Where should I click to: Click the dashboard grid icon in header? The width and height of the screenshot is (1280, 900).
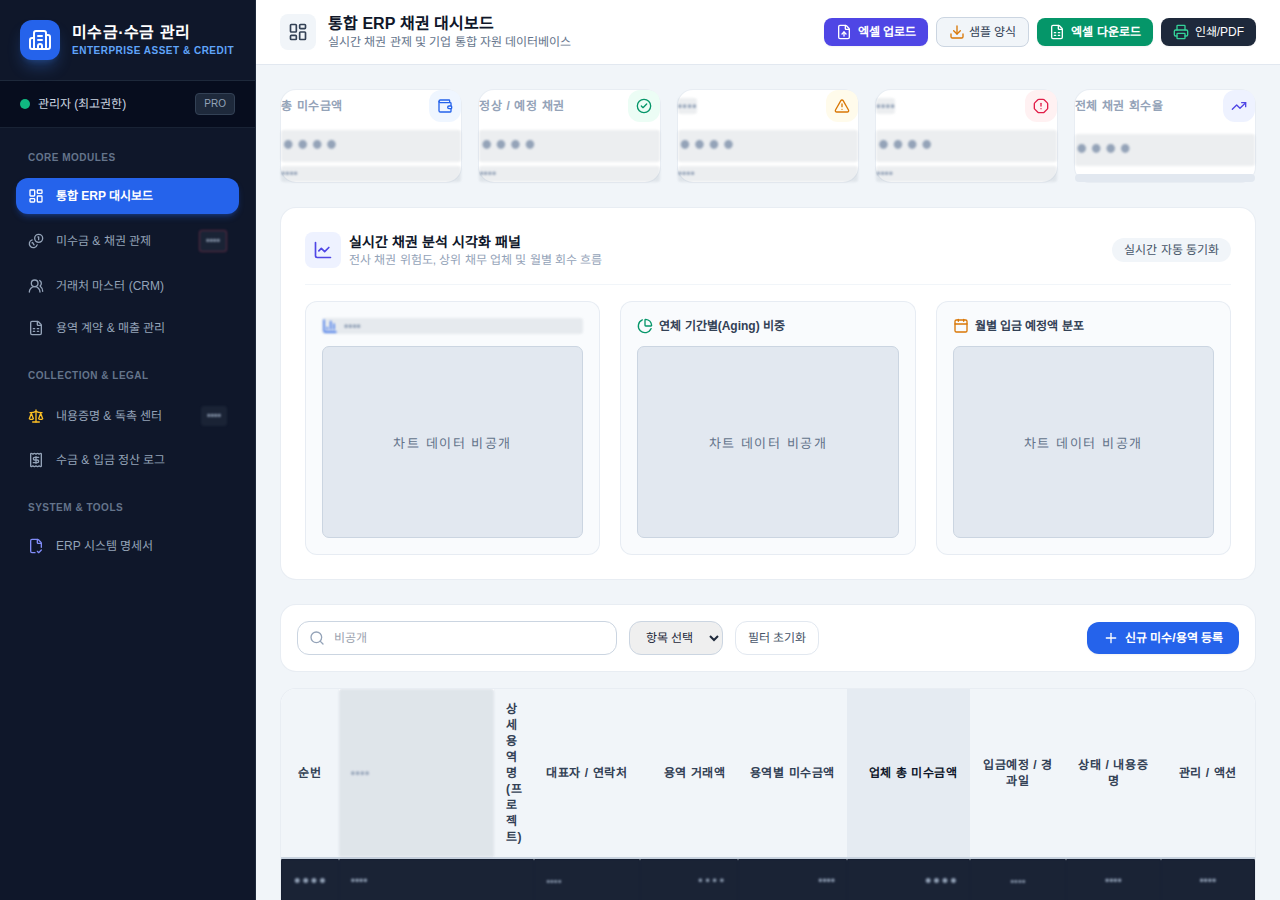298,32
